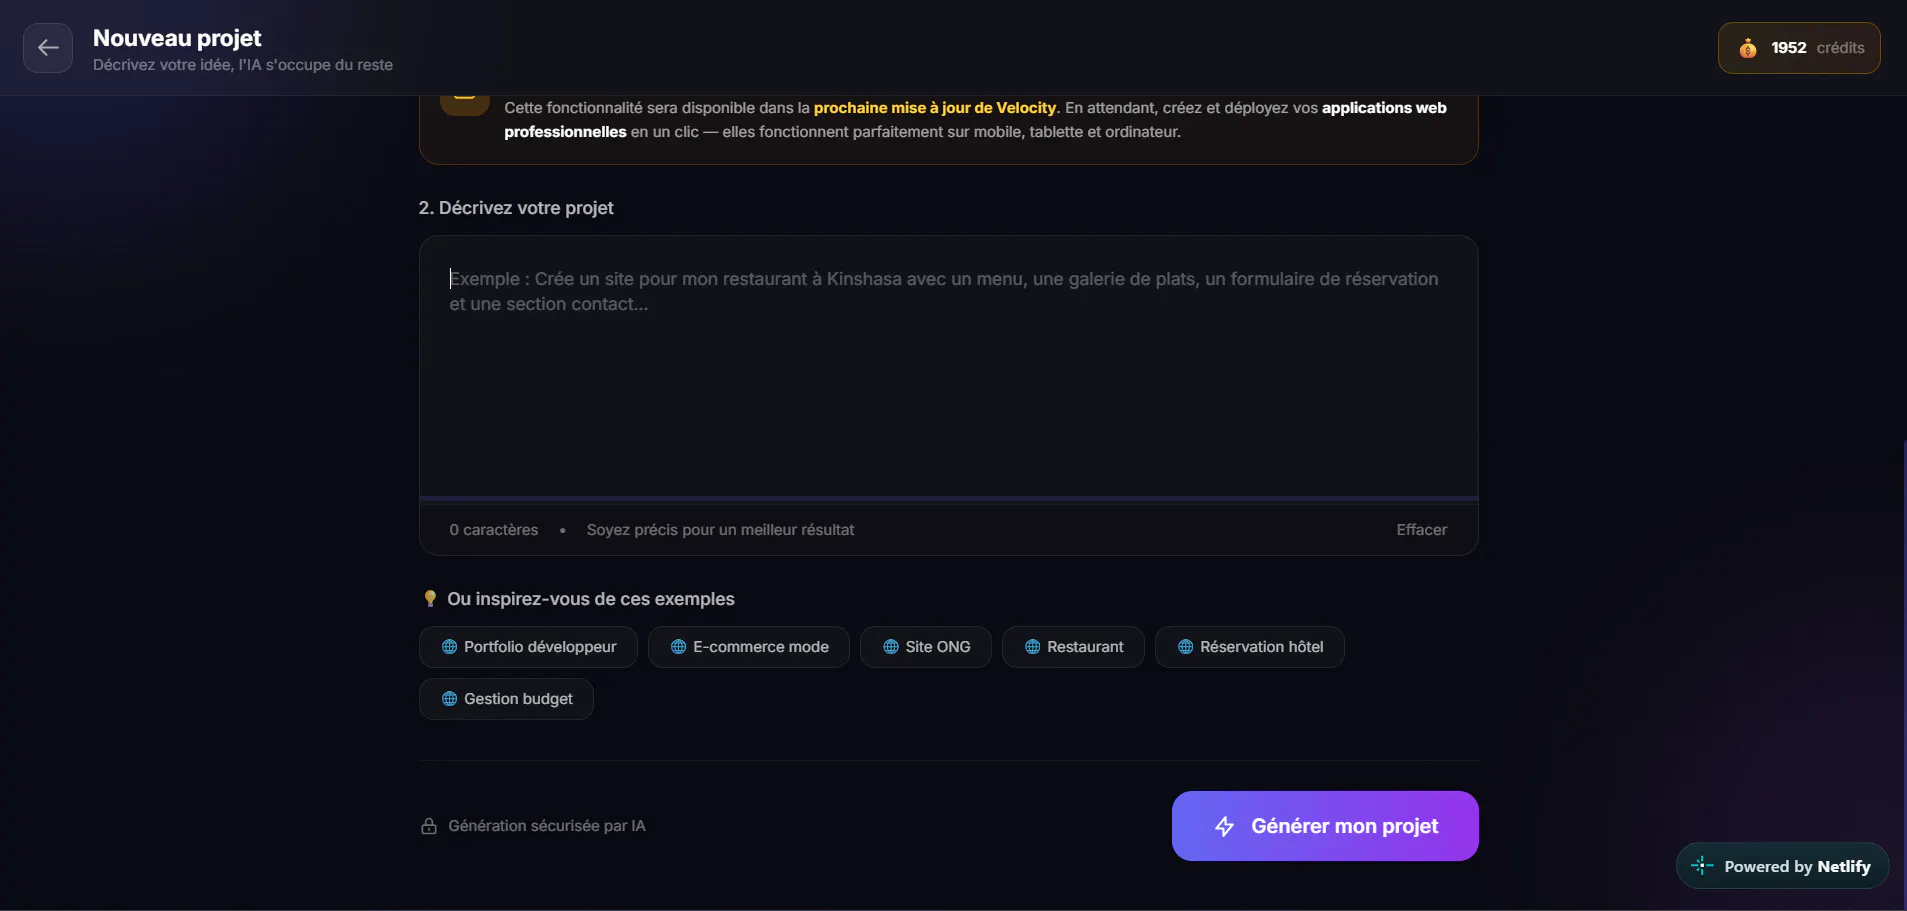
Task: Open the 1952 crédits balance badge
Action: tap(1799, 48)
